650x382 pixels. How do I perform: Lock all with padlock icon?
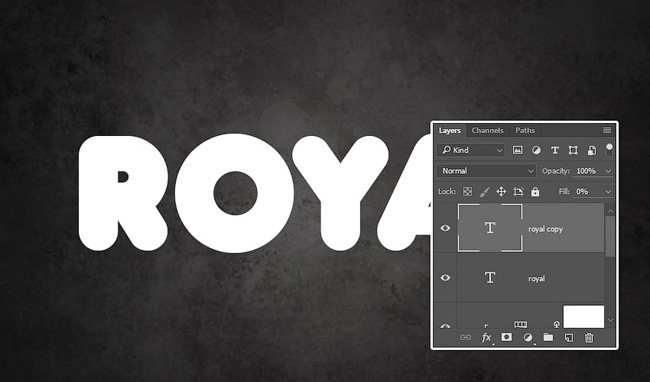[535, 191]
